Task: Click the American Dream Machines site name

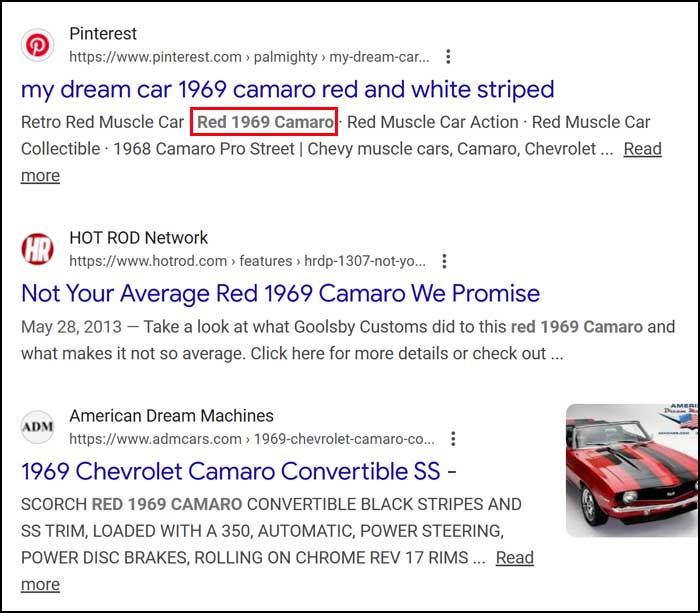Action: (x=171, y=416)
